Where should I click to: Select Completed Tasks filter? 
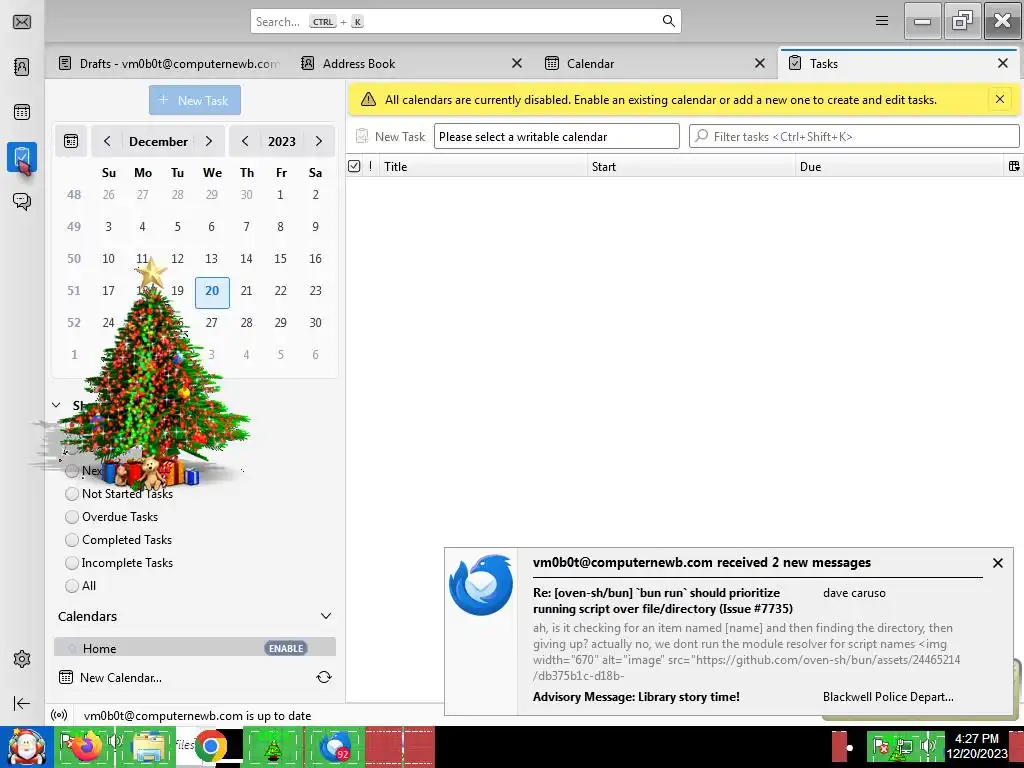click(x=119, y=539)
